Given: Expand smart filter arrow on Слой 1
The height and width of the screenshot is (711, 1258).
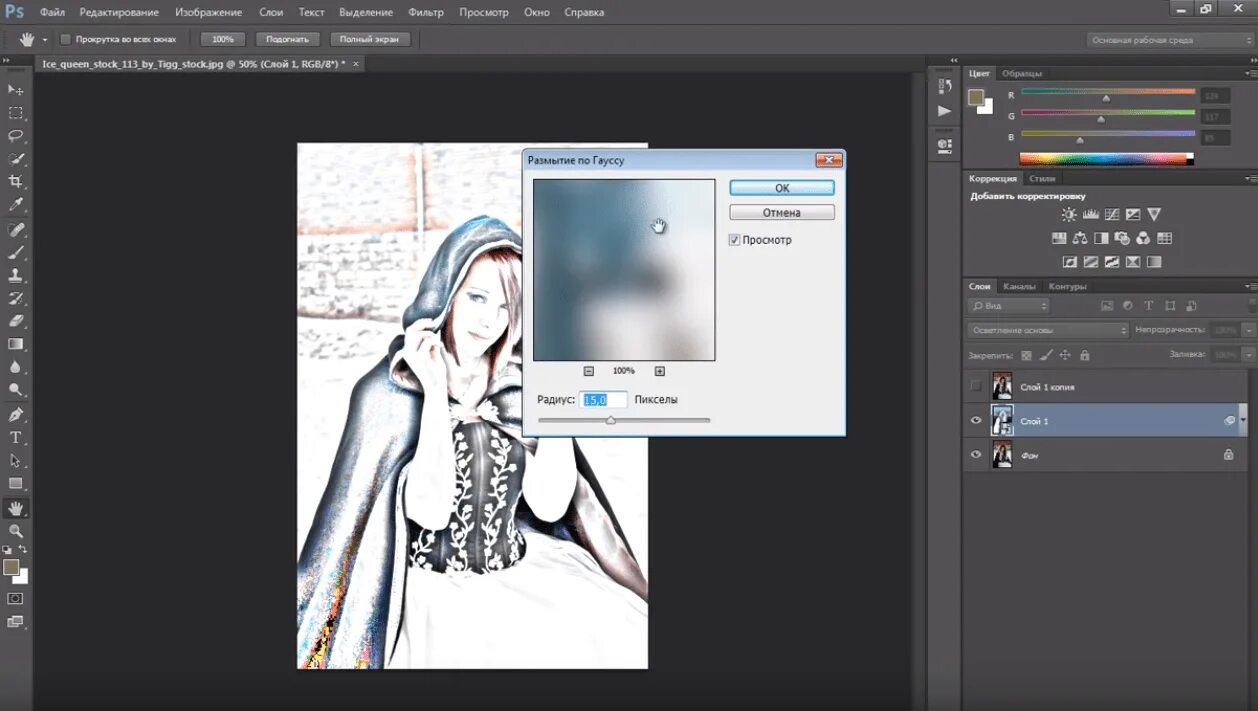Looking at the screenshot, I should coord(1243,421).
